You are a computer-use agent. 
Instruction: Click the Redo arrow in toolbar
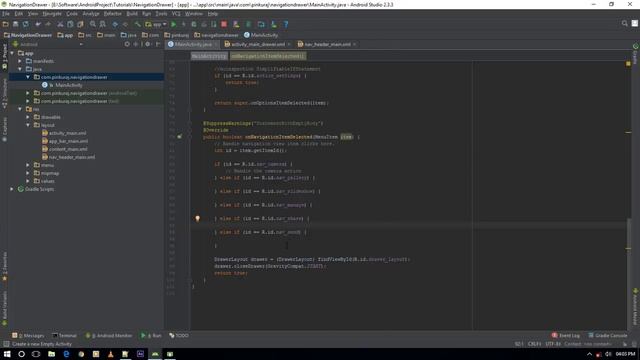click(48, 24)
